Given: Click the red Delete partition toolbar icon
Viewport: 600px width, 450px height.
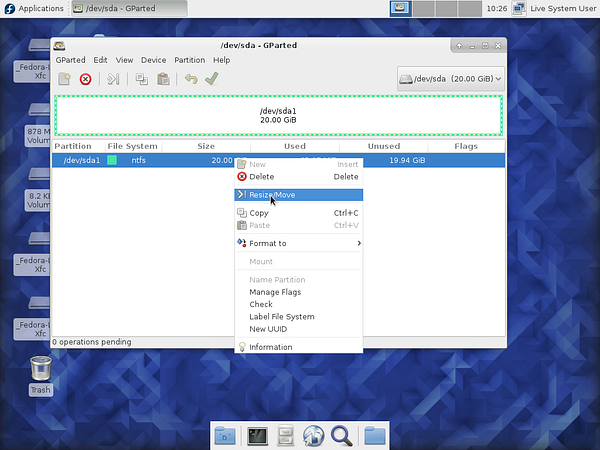Looking at the screenshot, I should 85,79.
